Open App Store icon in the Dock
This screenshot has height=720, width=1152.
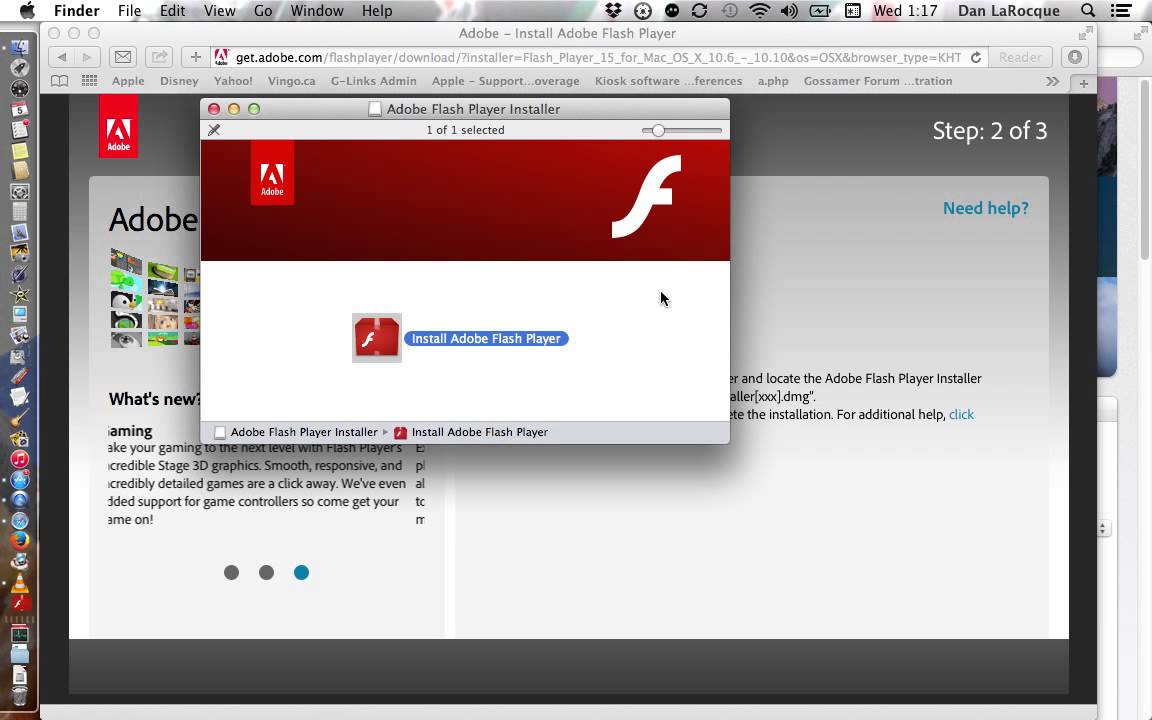(20, 480)
